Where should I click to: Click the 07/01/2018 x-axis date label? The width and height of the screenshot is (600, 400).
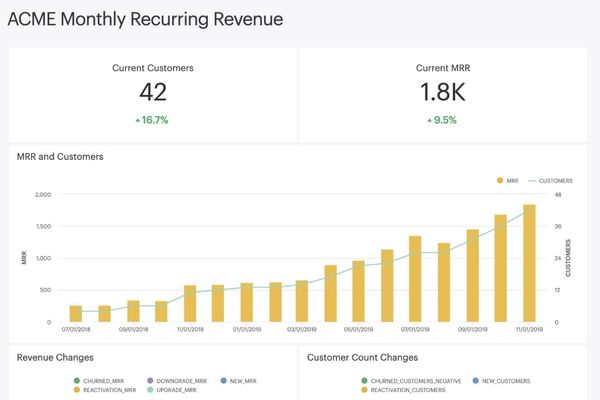pos(76,329)
